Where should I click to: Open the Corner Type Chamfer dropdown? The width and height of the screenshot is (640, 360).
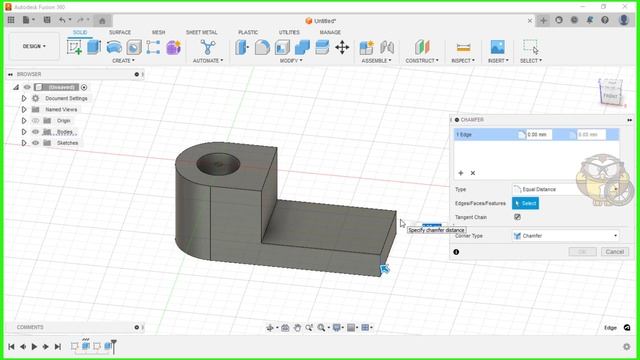pyautogui.click(x=565, y=236)
